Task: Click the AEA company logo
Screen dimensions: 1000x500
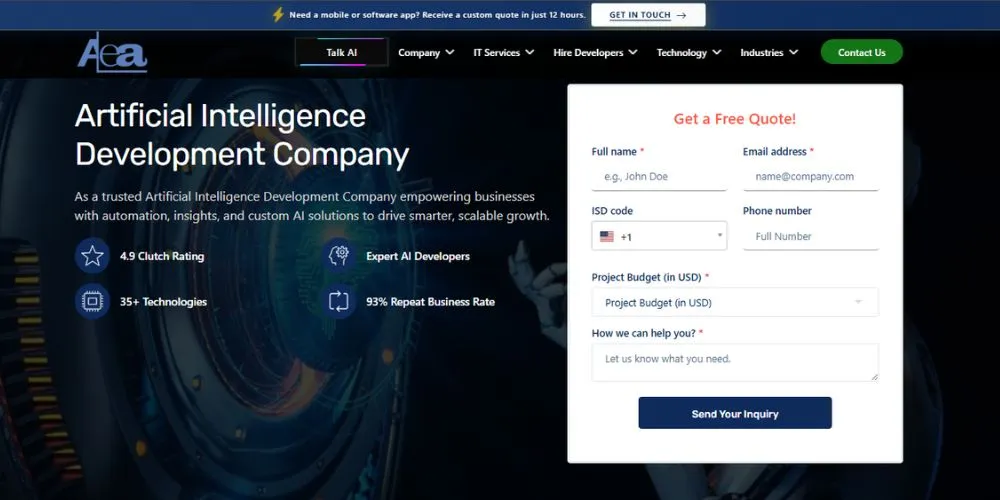Action: click(112, 53)
